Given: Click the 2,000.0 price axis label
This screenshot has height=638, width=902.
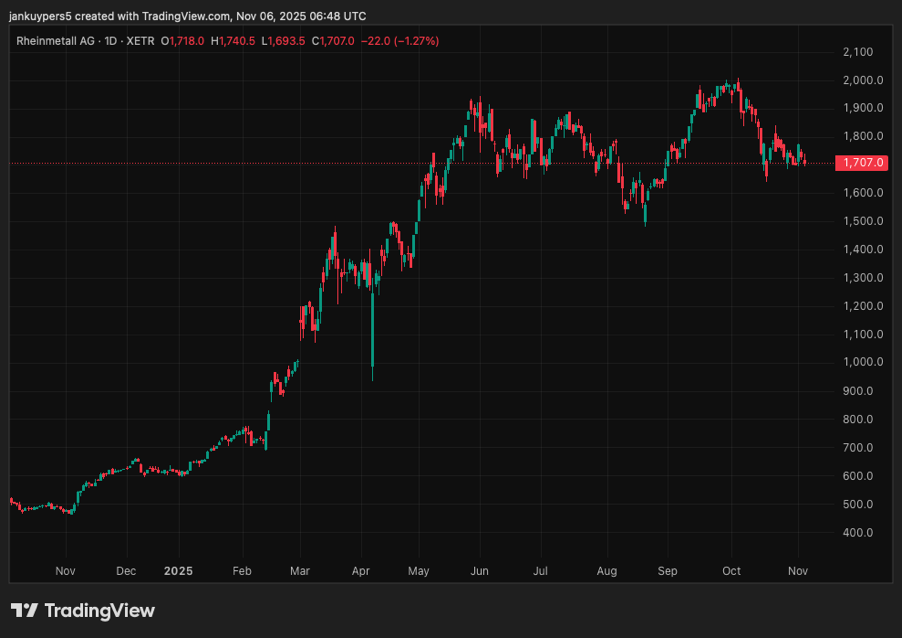Looking at the screenshot, I should 863,80.
